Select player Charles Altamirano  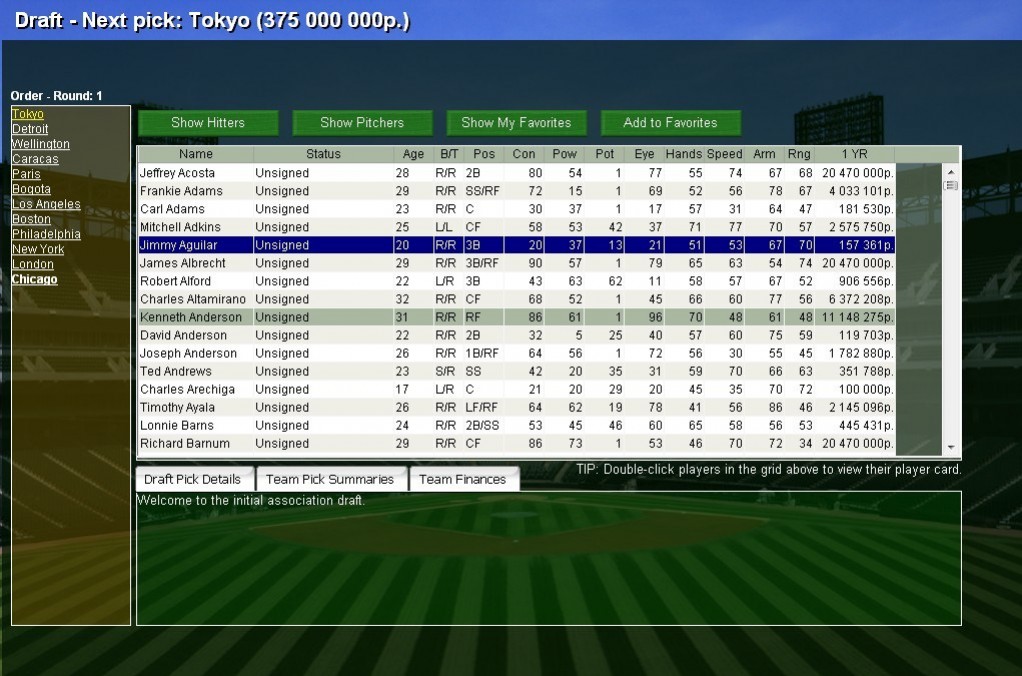(x=516, y=299)
